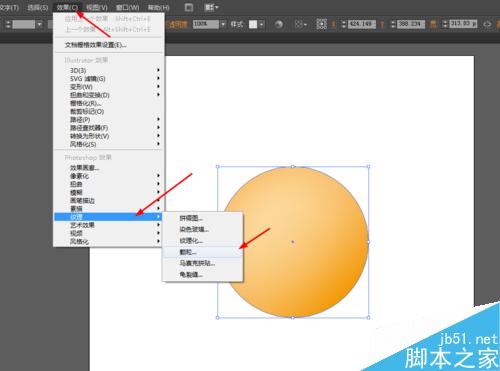Open the arrange documents dropdown icon
Viewport: 500px width, 371px height.
[x=211, y=7]
